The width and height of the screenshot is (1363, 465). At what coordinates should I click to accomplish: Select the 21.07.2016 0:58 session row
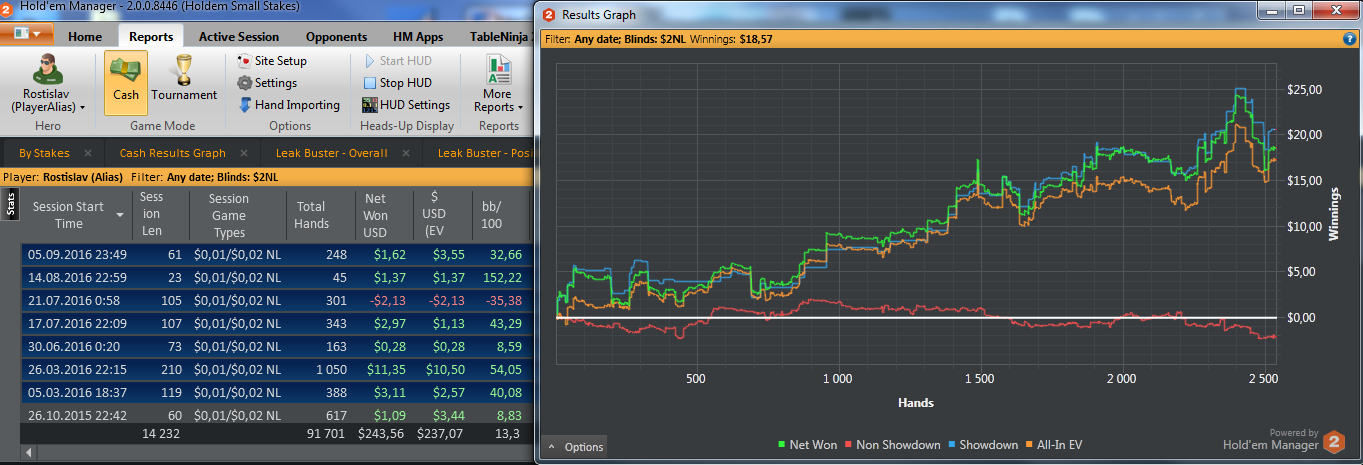click(275, 300)
